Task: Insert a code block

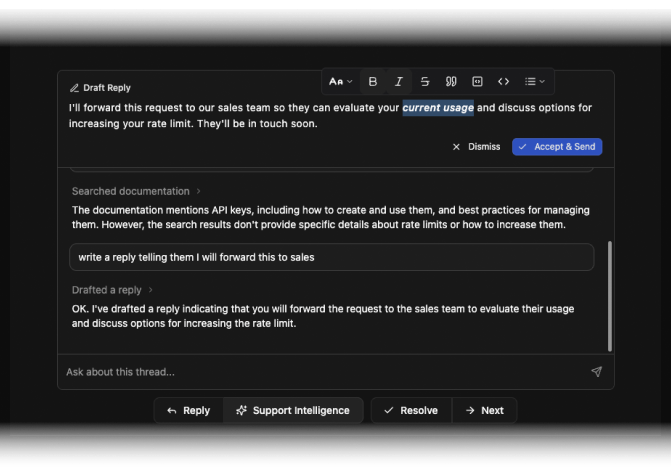Action: coord(477,82)
